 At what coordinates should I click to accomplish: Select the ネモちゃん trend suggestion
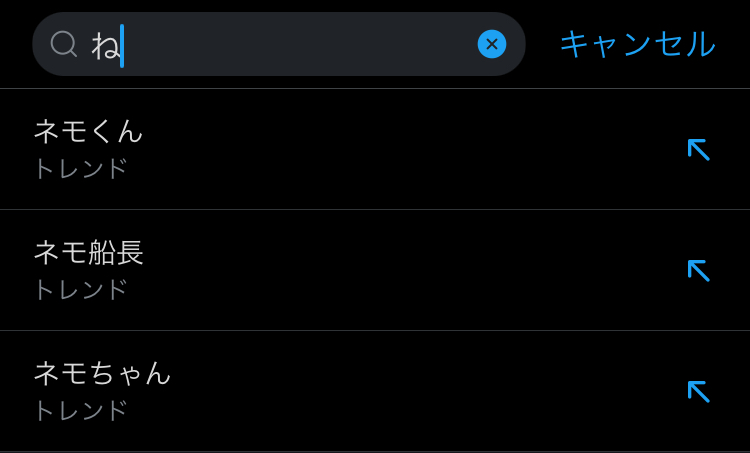click(x=103, y=373)
